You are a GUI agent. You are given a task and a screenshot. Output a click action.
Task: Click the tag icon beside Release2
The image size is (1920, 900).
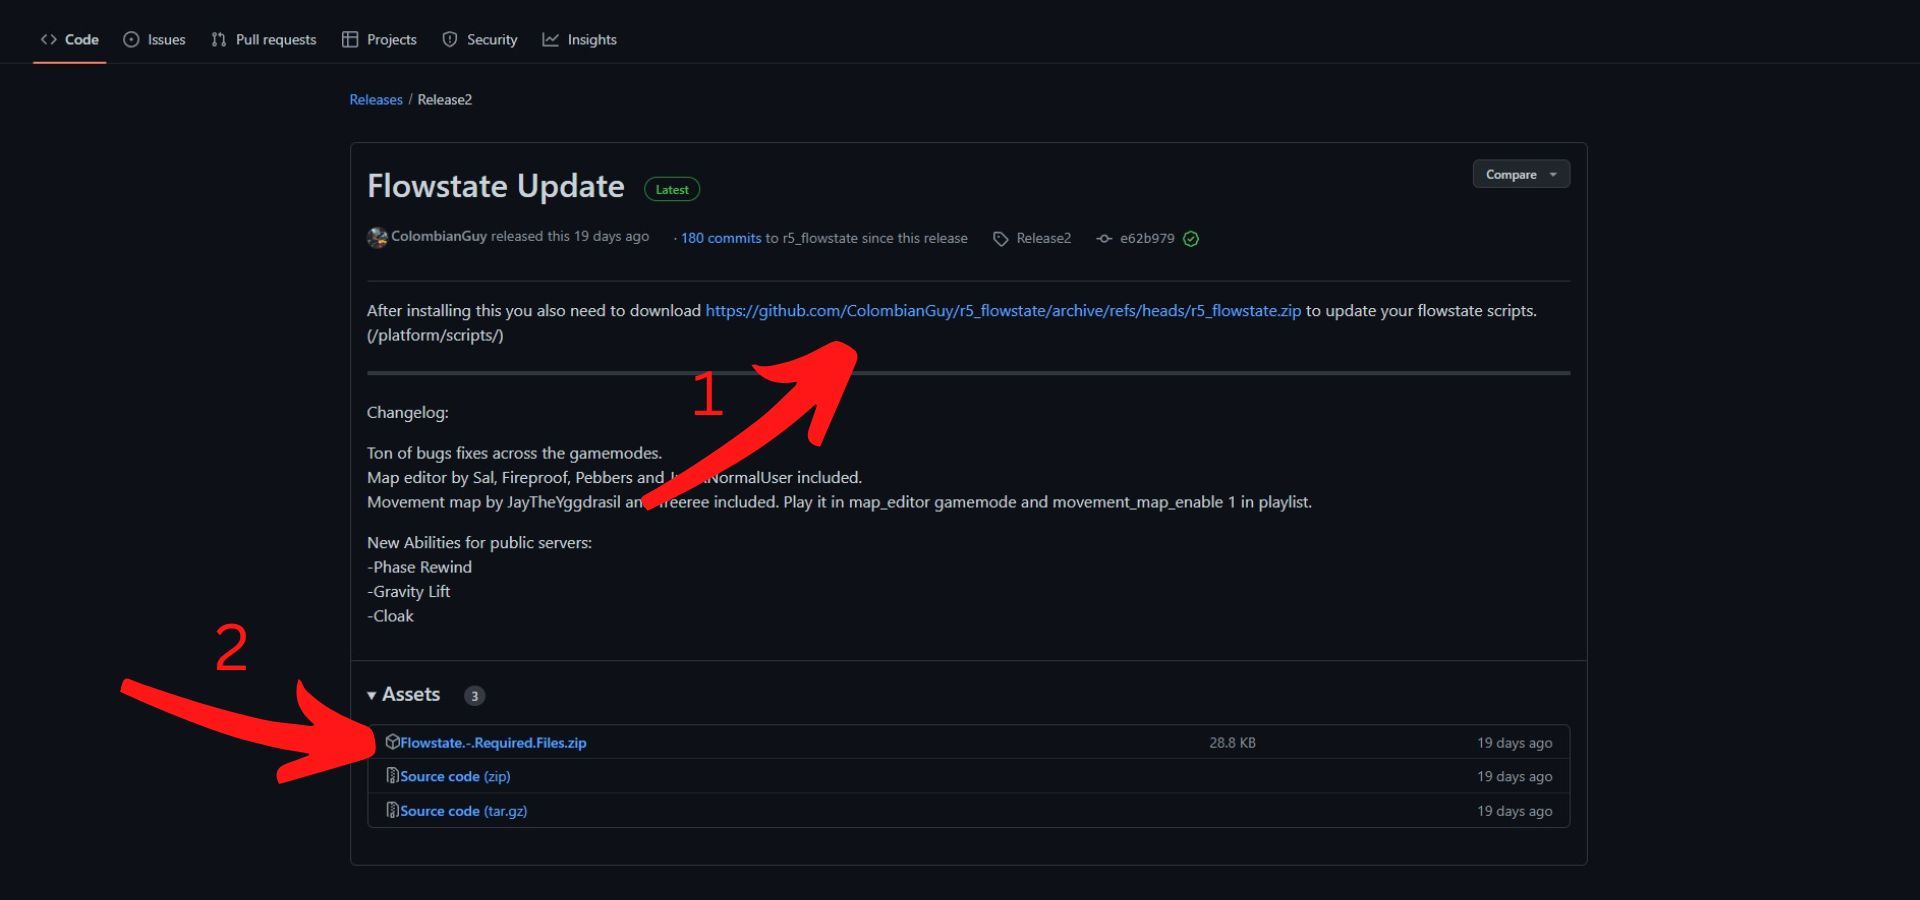(999, 238)
